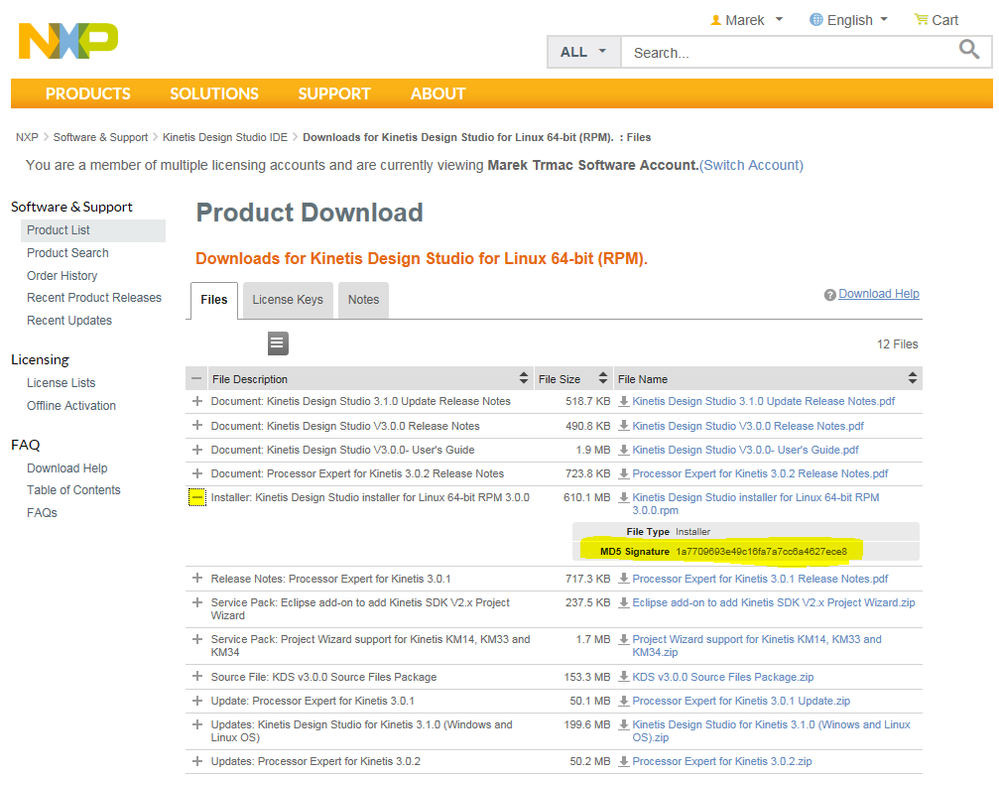Click download icon for Processor Expert 3.0.2 Release Notes.pdf

tap(624, 474)
